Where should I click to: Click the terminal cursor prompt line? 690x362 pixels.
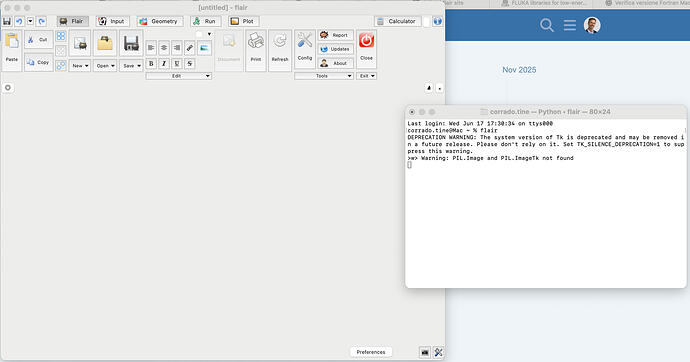(x=410, y=165)
